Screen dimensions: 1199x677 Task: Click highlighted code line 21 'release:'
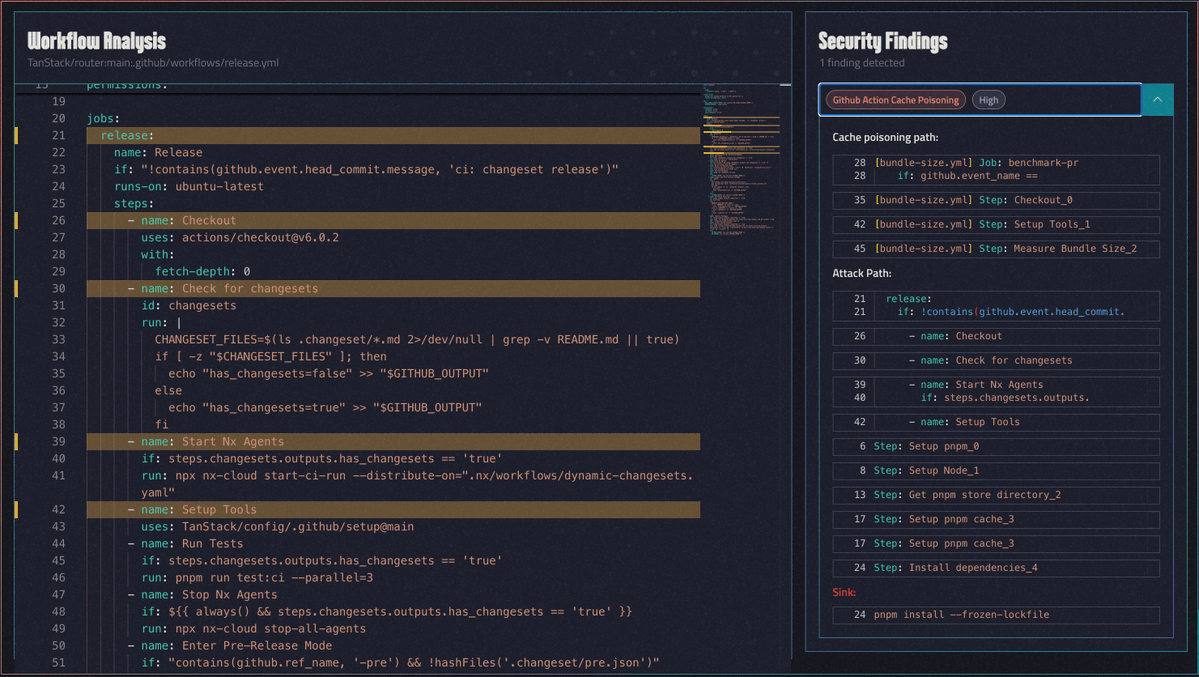pos(393,135)
